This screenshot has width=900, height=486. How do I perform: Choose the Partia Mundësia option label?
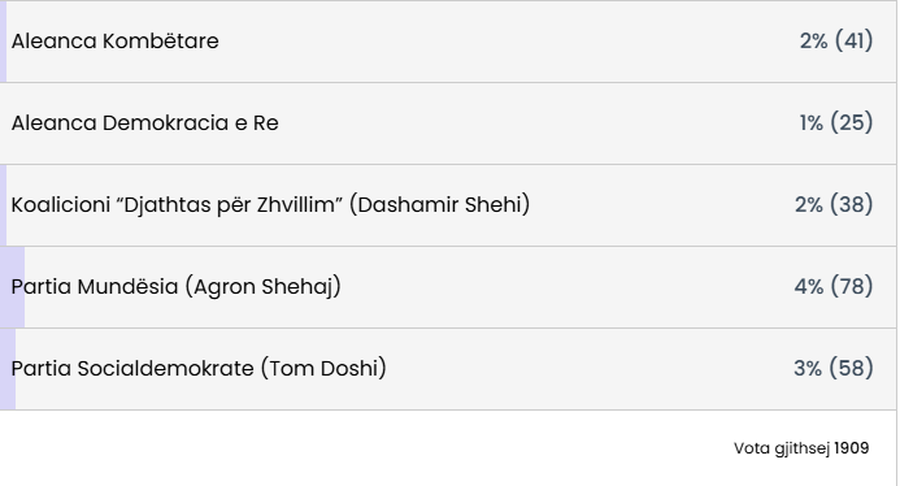coord(94,286)
